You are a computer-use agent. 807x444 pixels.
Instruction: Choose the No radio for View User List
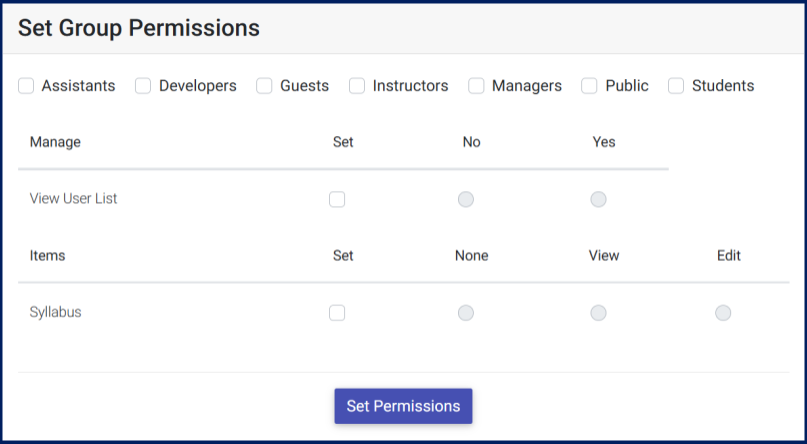pos(466,199)
